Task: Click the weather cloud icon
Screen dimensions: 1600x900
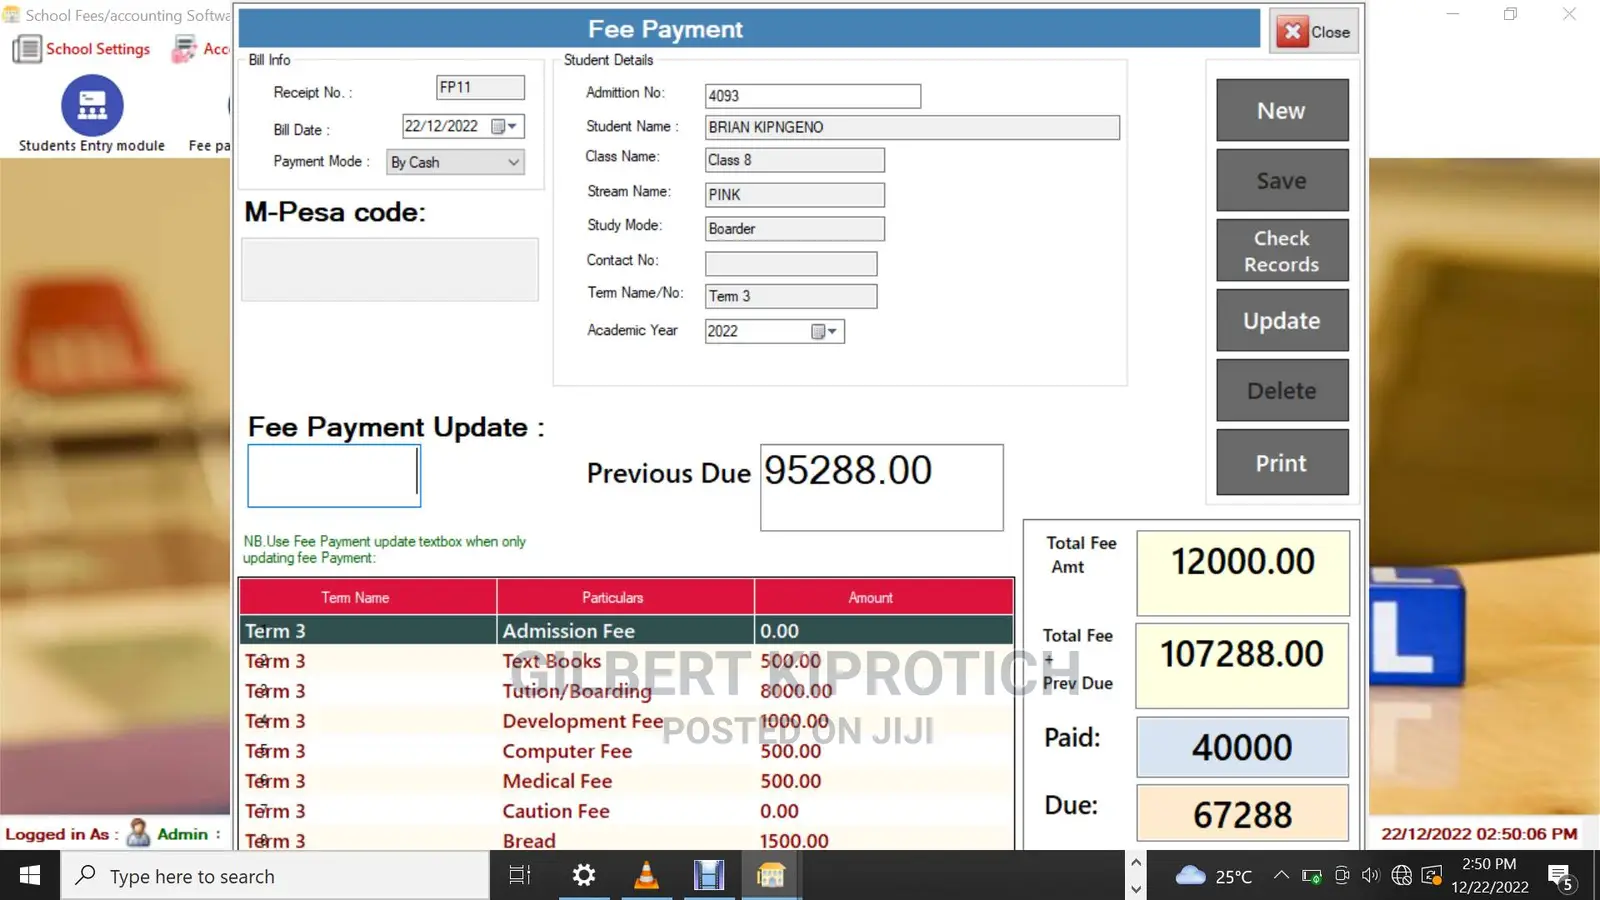Action: (x=1190, y=876)
